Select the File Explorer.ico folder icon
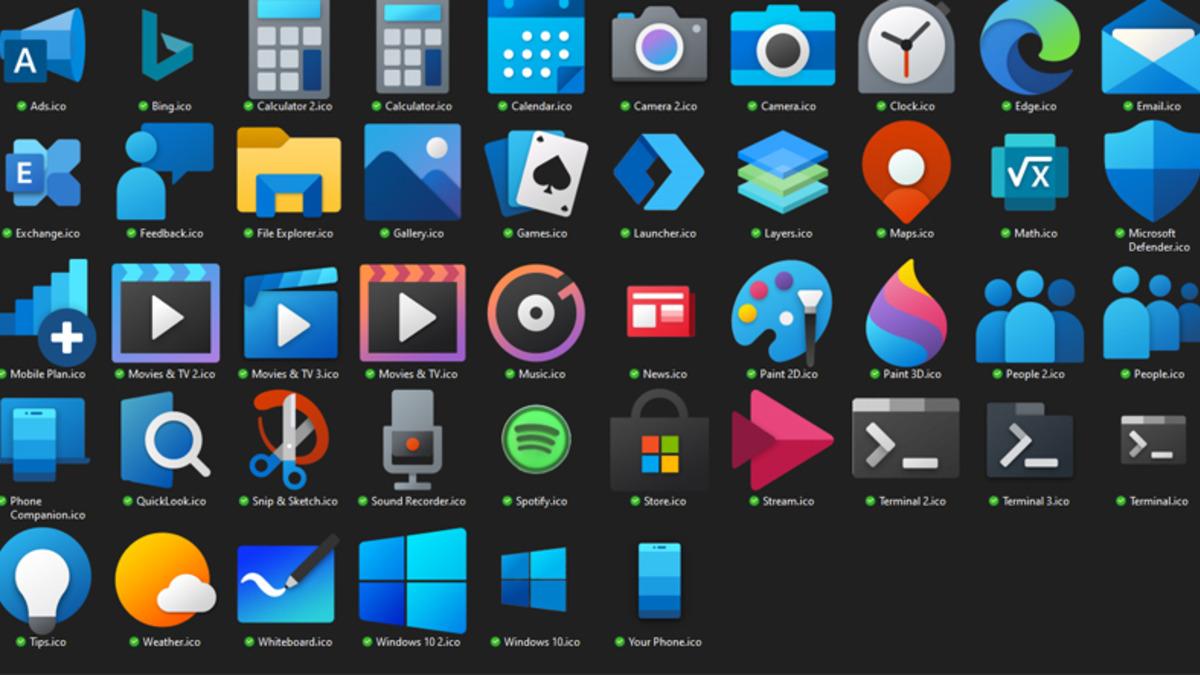 coord(289,172)
